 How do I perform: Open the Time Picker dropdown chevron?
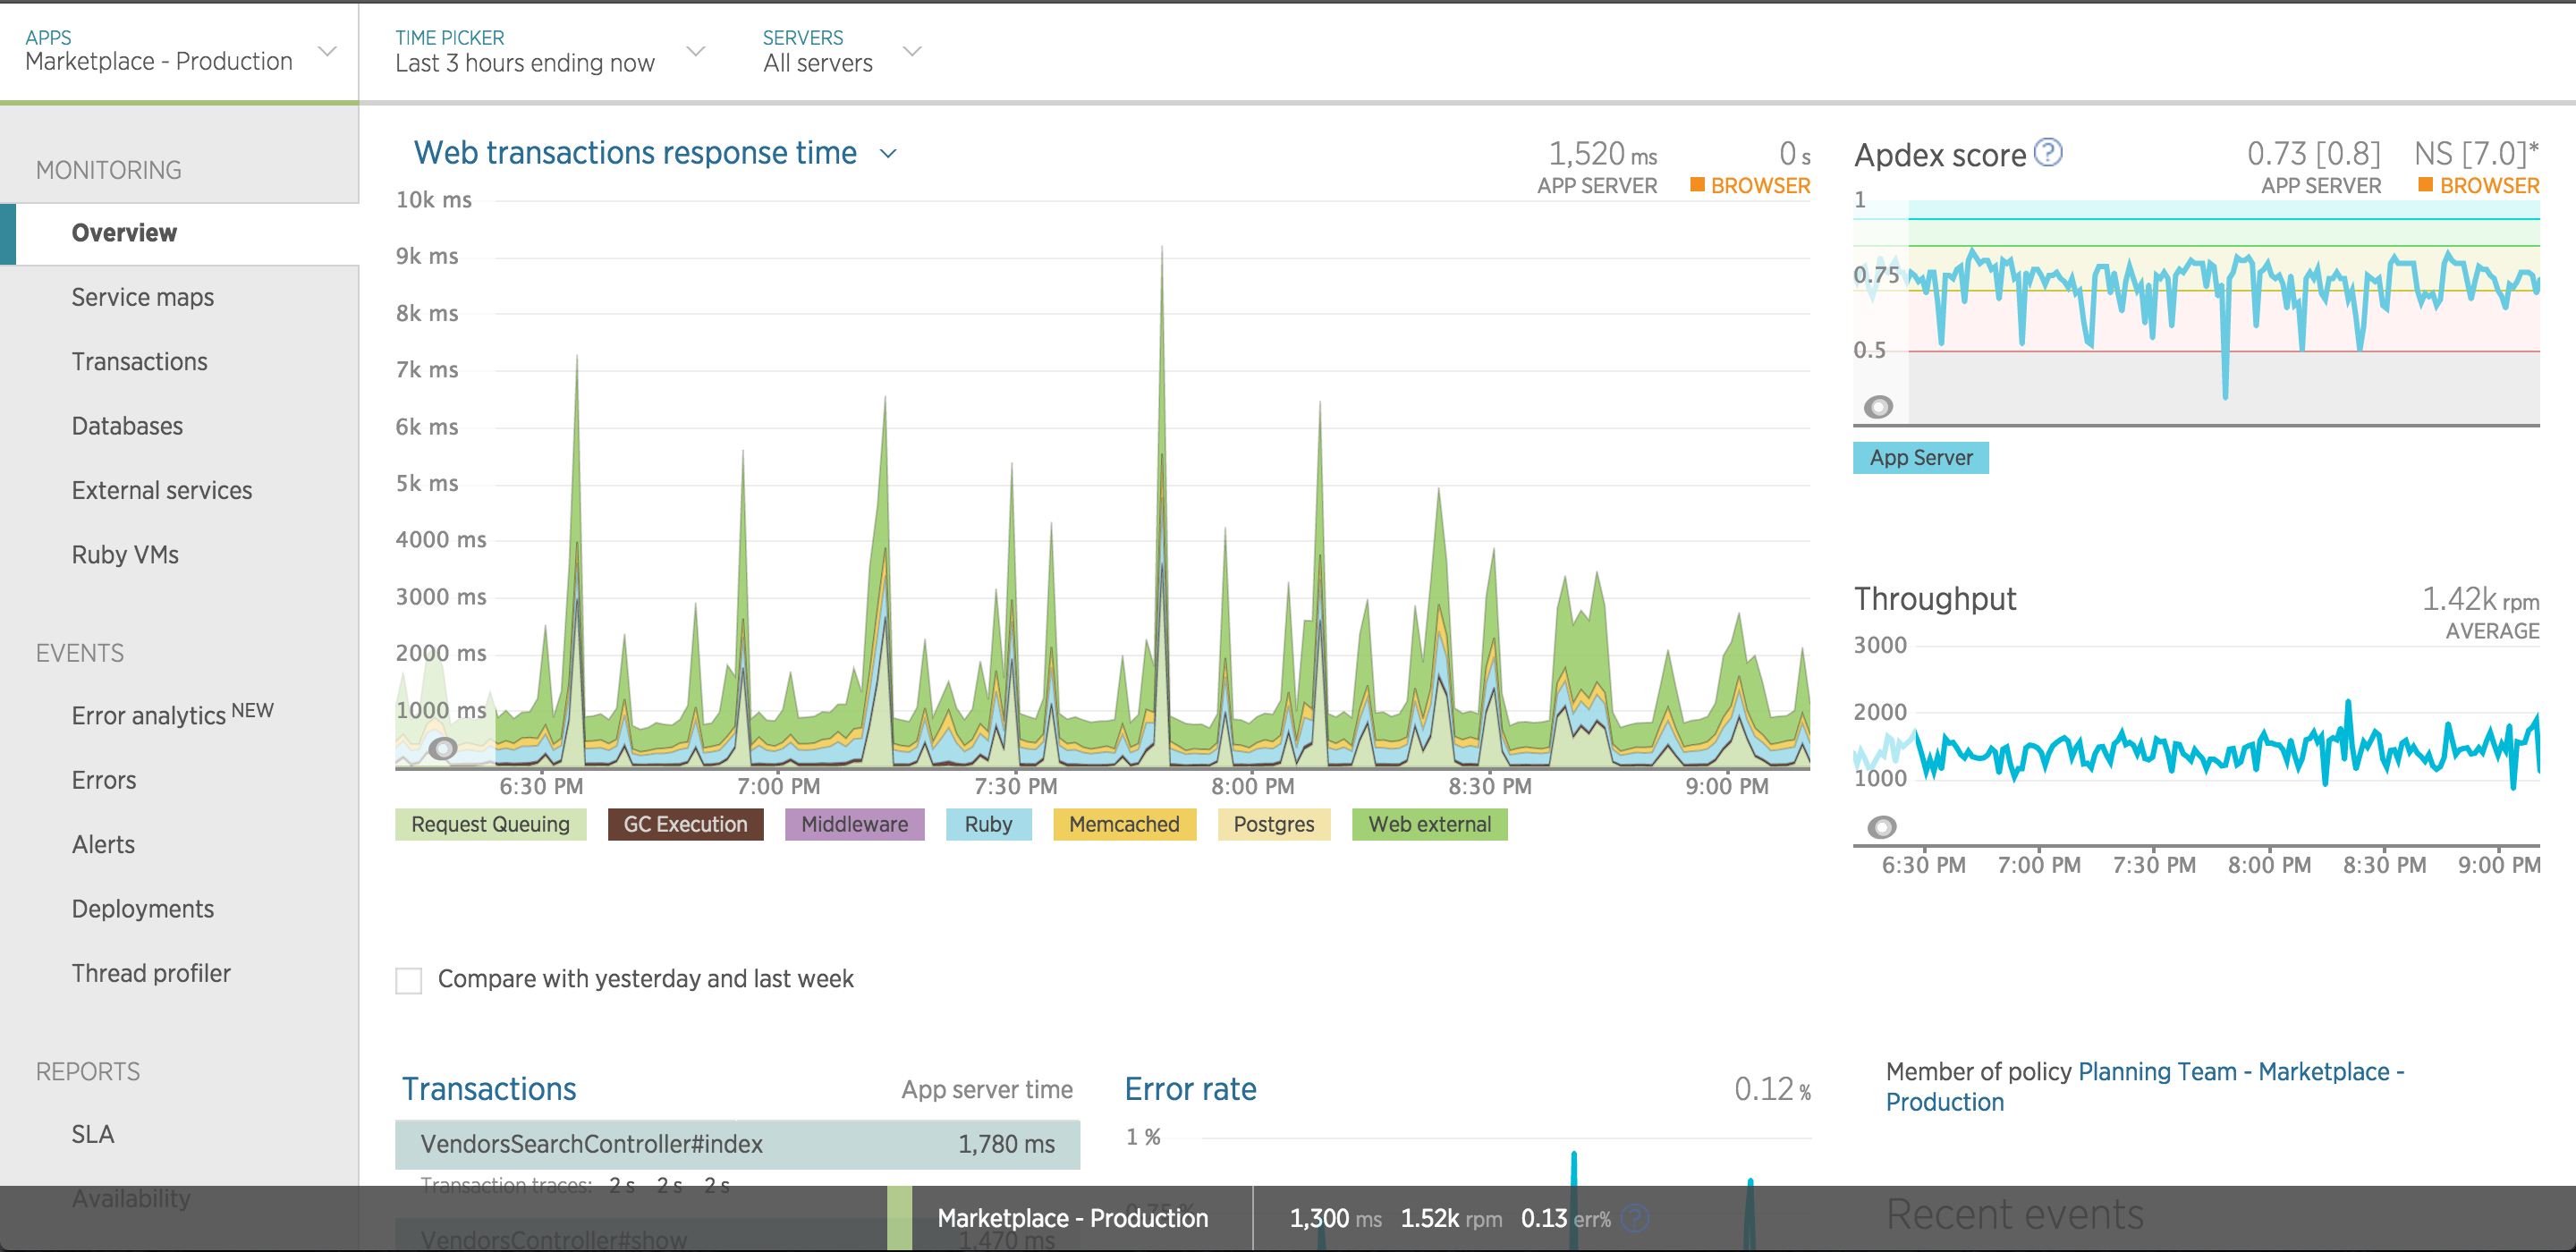pyautogui.click(x=695, y=51)
